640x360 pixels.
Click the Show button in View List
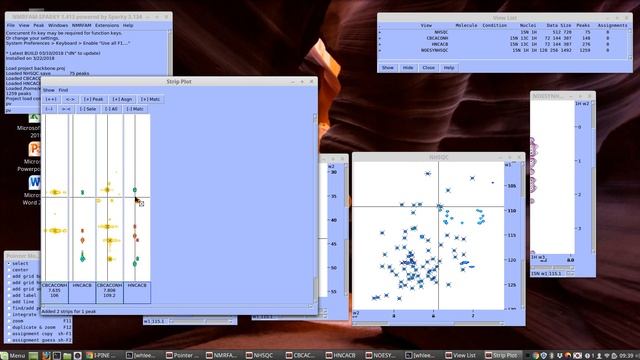[388, 68]
